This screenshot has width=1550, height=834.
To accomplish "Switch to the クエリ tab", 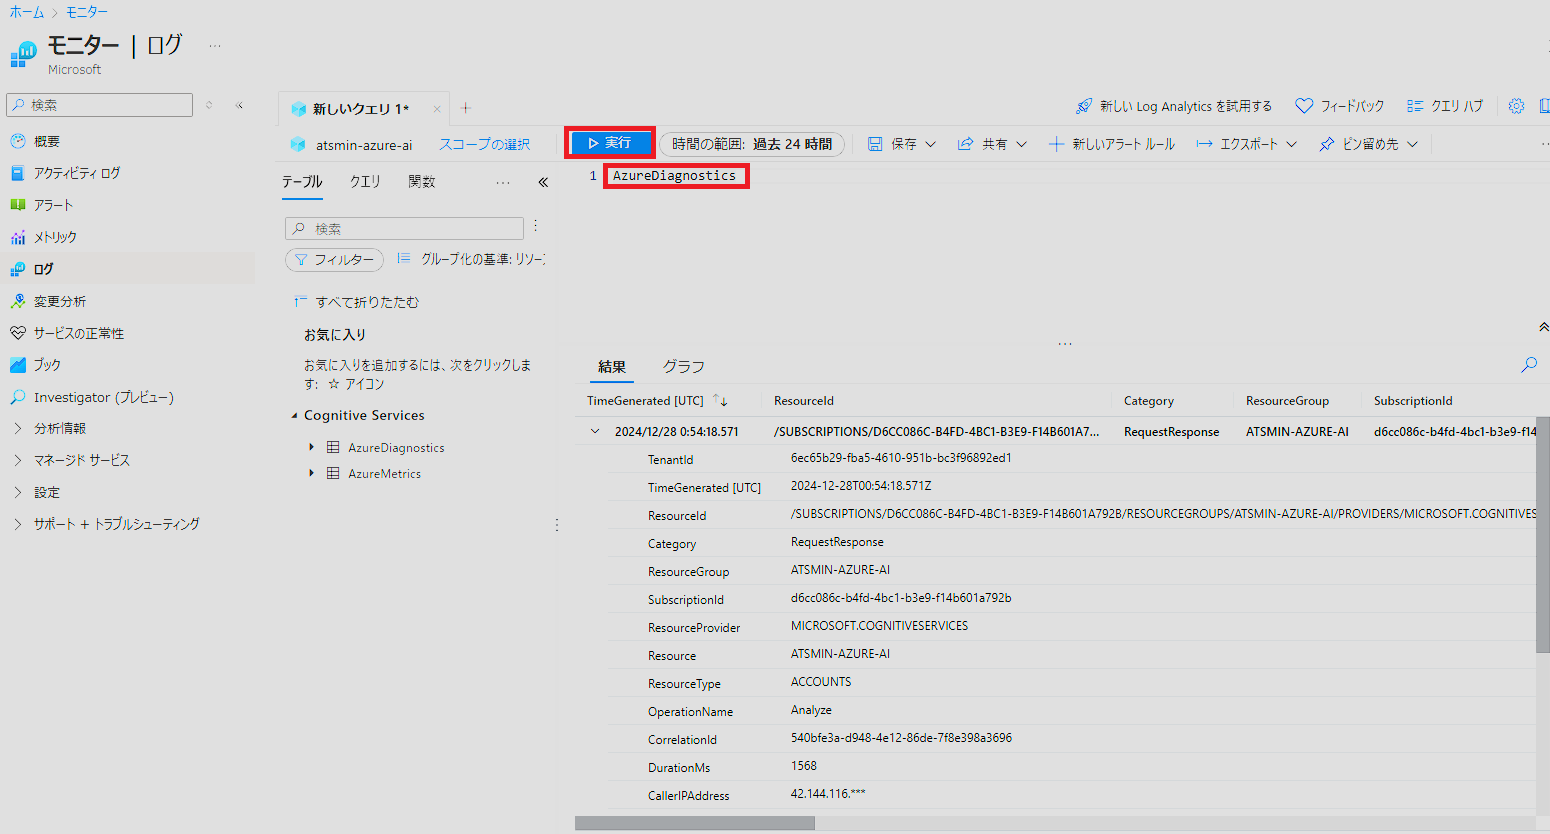I will coord(365,182).
